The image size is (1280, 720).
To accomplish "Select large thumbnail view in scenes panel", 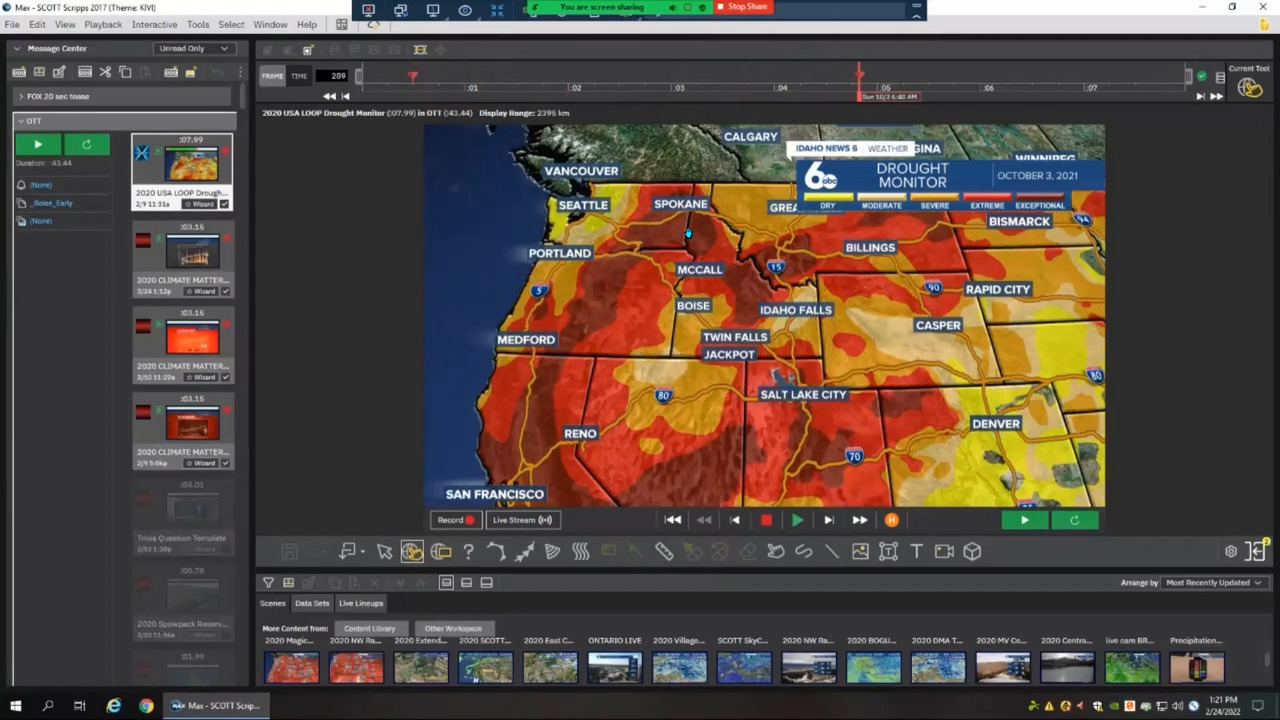I will click(x=486, y=582).
